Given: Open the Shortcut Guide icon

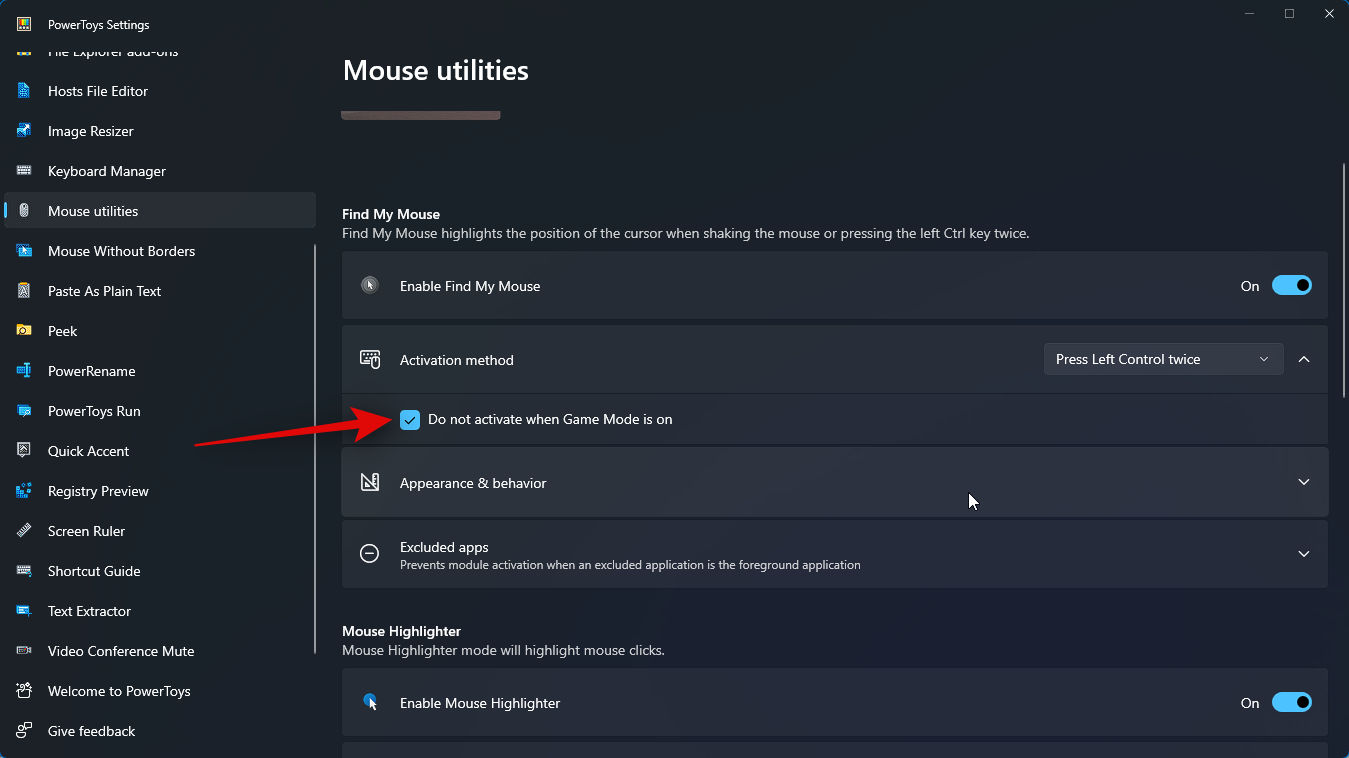Looking at the screenshot, I should [24, 571].
